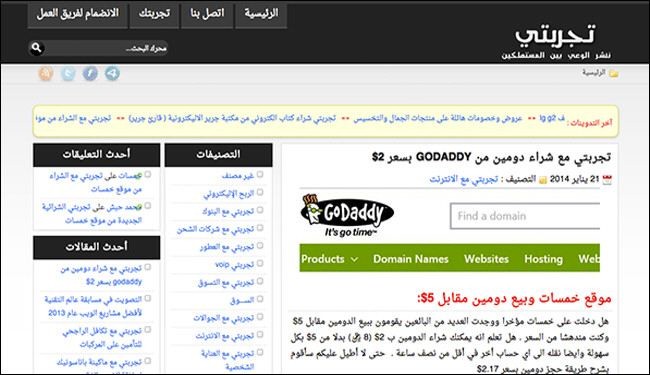Click the breadcrumb folder icon beside الرئيسية
Viewport: 650px width, 375px height.
click(614, 73)
